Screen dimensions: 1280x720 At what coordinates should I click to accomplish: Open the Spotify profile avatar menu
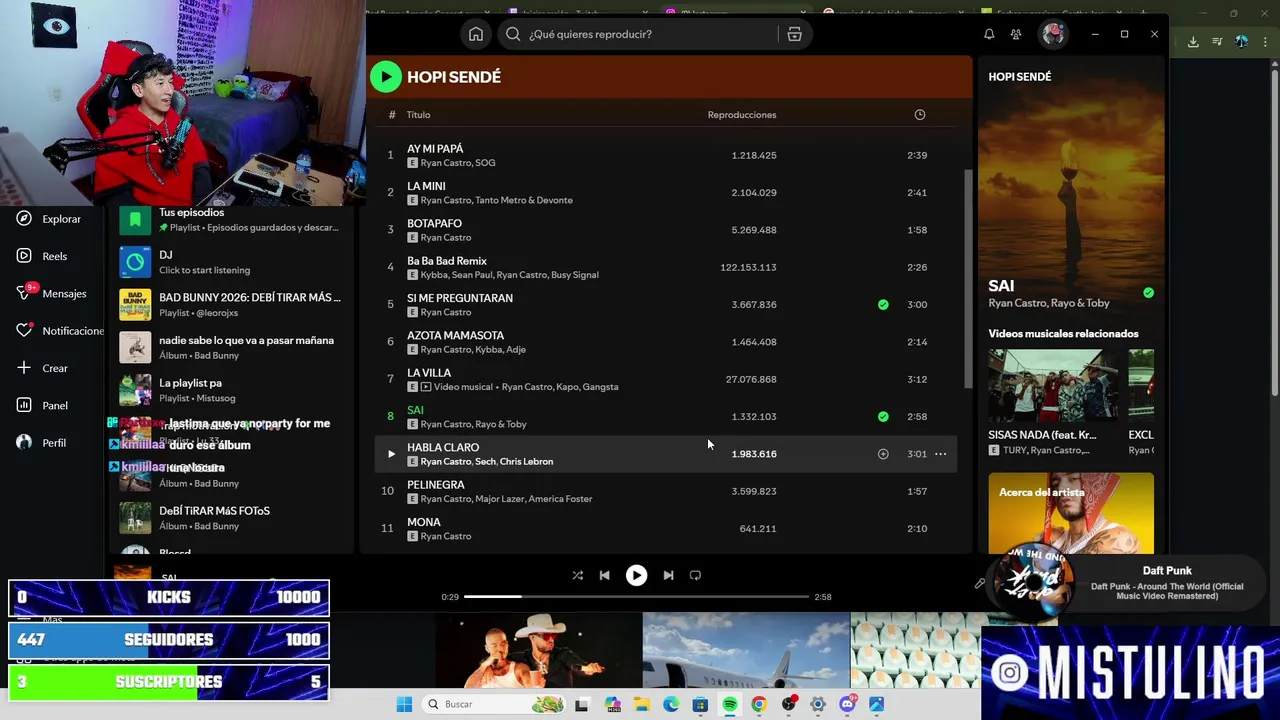coord(1052,34)
